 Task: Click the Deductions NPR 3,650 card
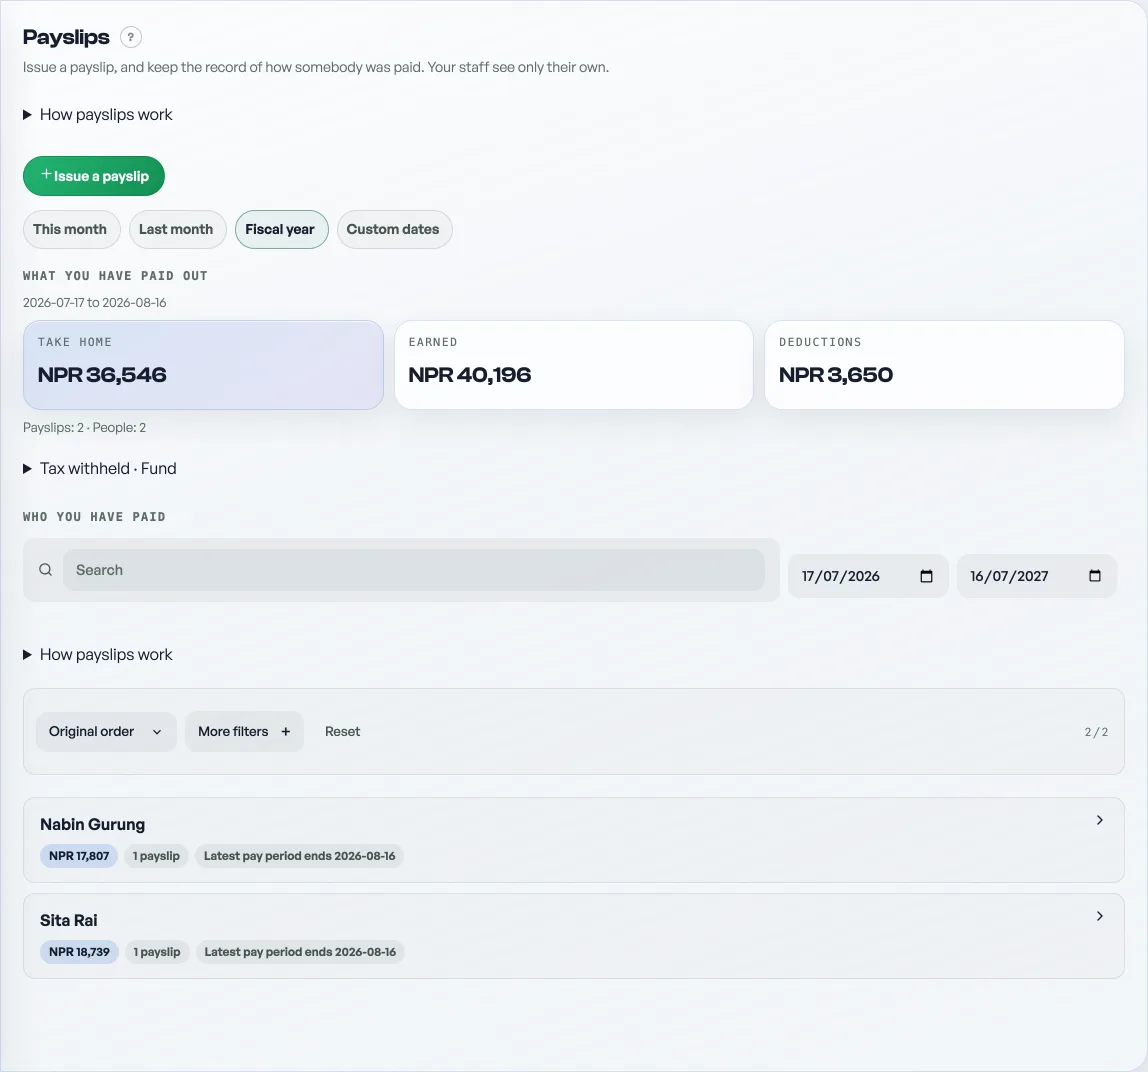pos(944,365)
